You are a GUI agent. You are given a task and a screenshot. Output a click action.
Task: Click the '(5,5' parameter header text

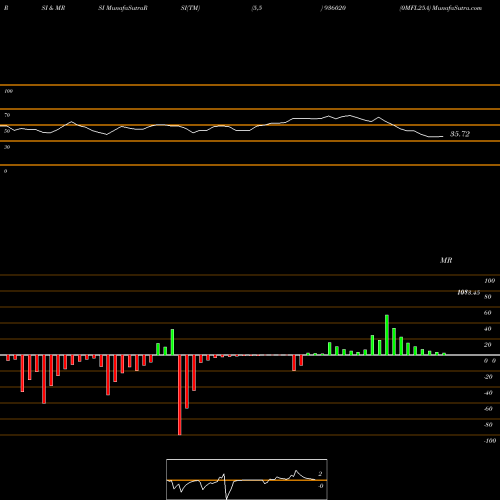257,8
